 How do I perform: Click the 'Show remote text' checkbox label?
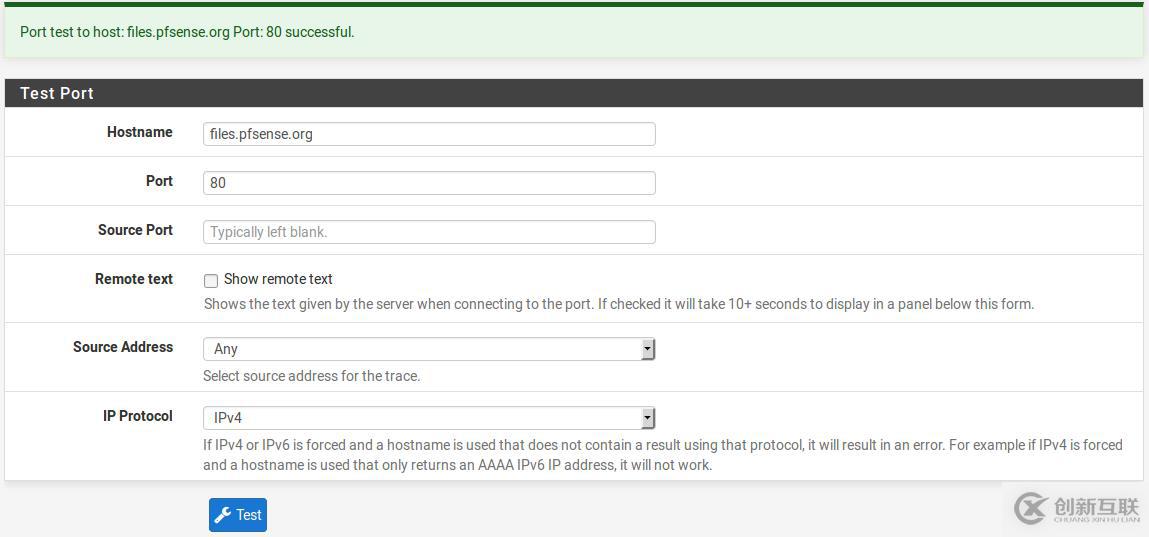(278, 279)
